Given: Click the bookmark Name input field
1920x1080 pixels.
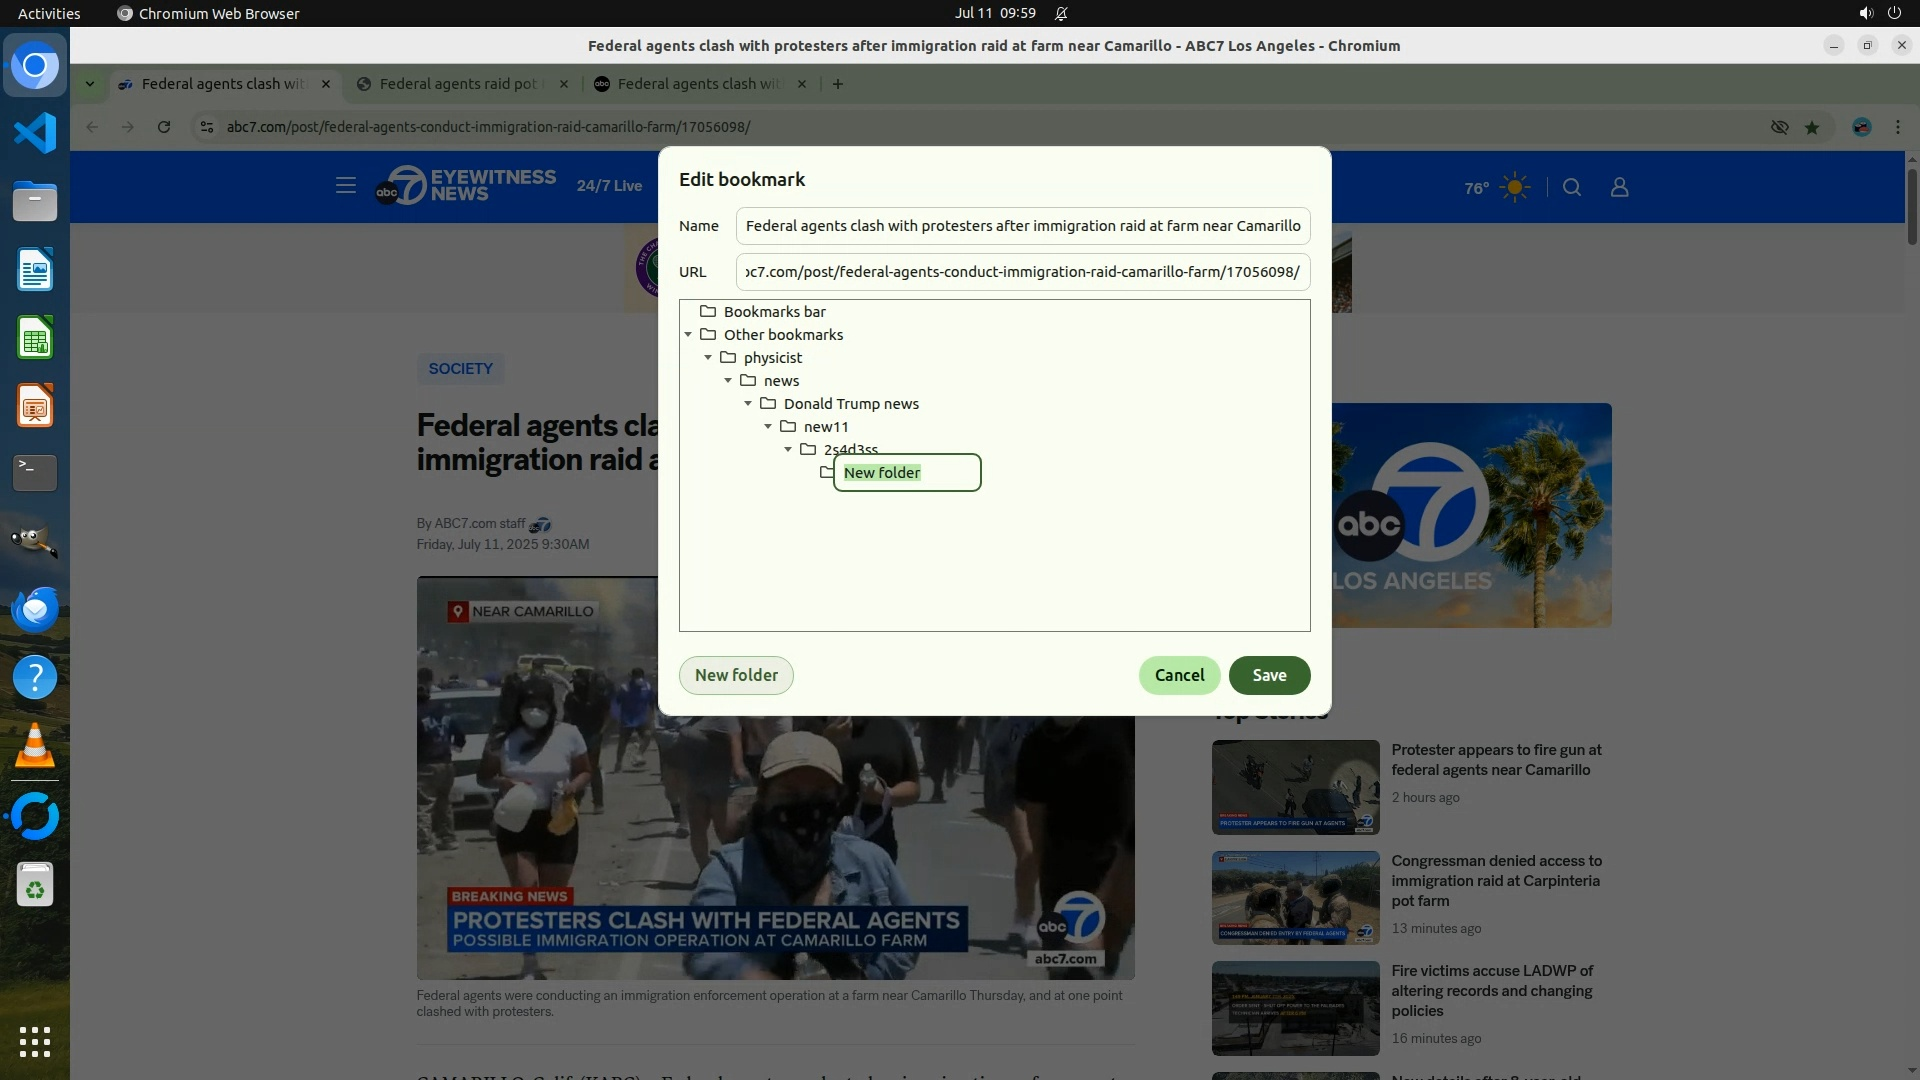Looking at the screenshot, I should (x=1022, y=226).
